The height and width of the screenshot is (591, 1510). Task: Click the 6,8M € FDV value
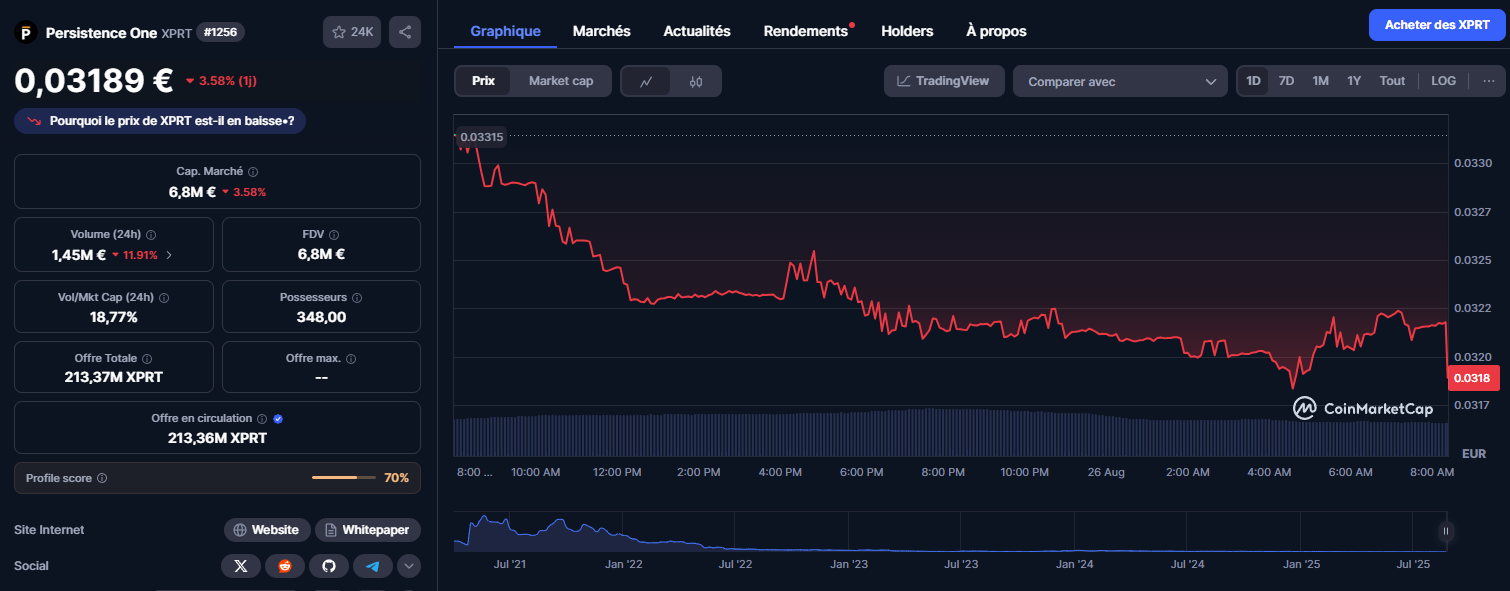[321, 254]
